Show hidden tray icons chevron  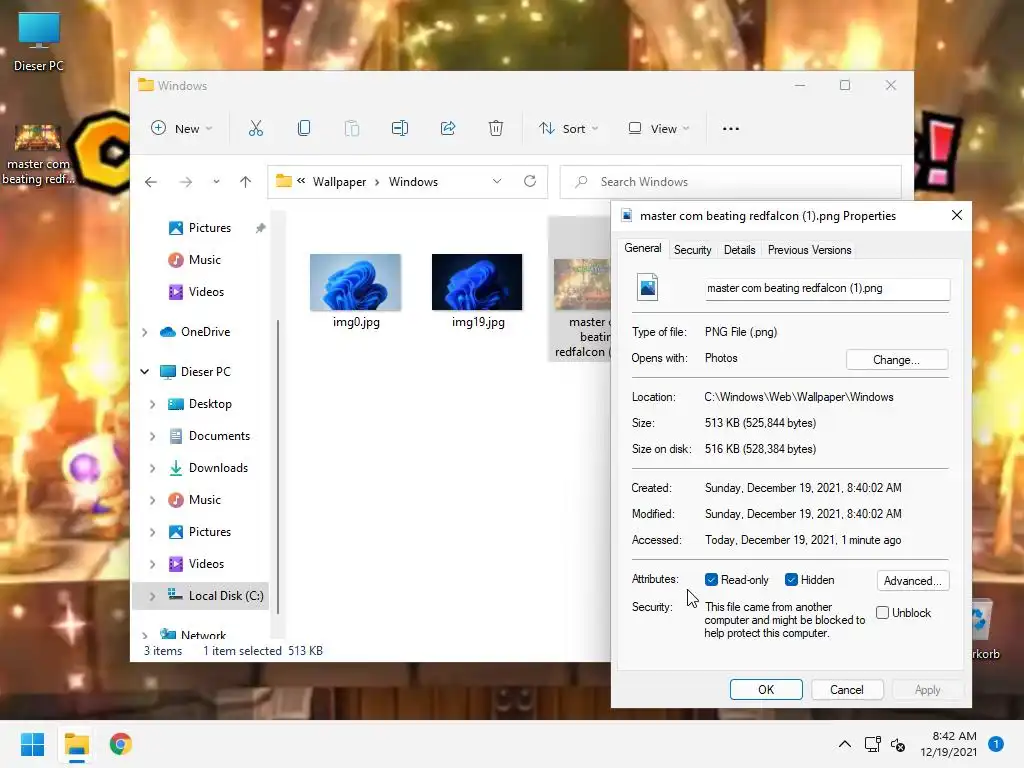844,744
